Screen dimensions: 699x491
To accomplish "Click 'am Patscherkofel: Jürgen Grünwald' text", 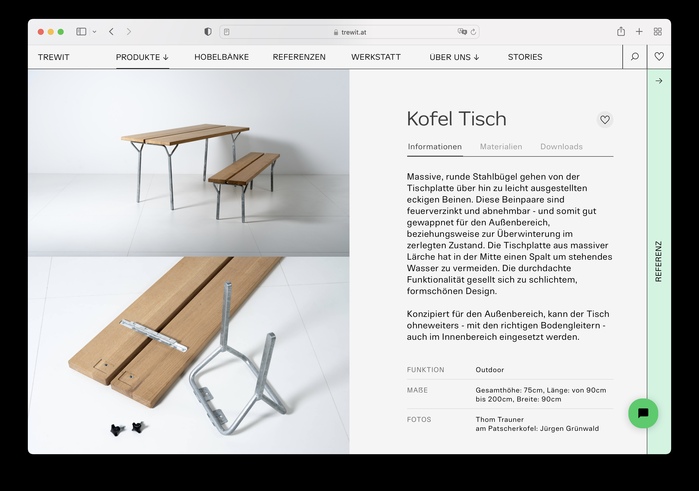I will 537,429.
